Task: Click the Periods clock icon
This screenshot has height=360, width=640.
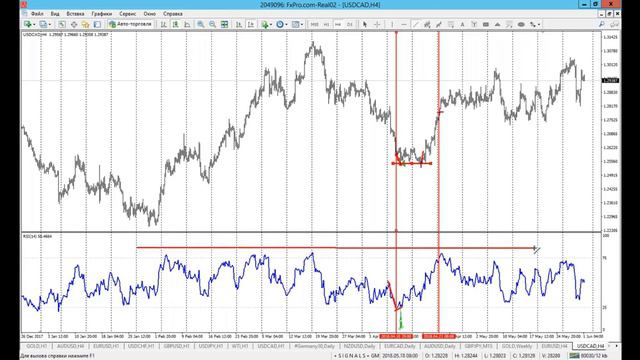Action: click(280, 24)
